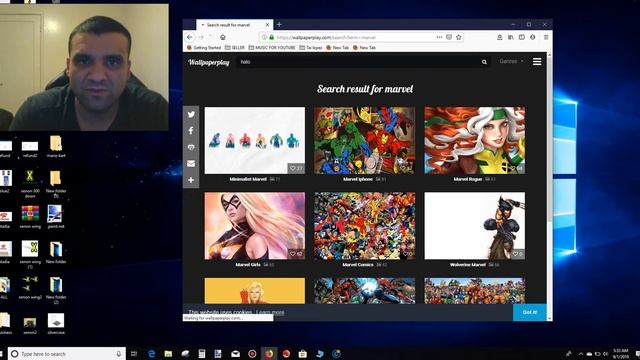This screenshot has height=360, width=640.
Task: Close the Search result for marvel tab
Action: coord(267,25)
